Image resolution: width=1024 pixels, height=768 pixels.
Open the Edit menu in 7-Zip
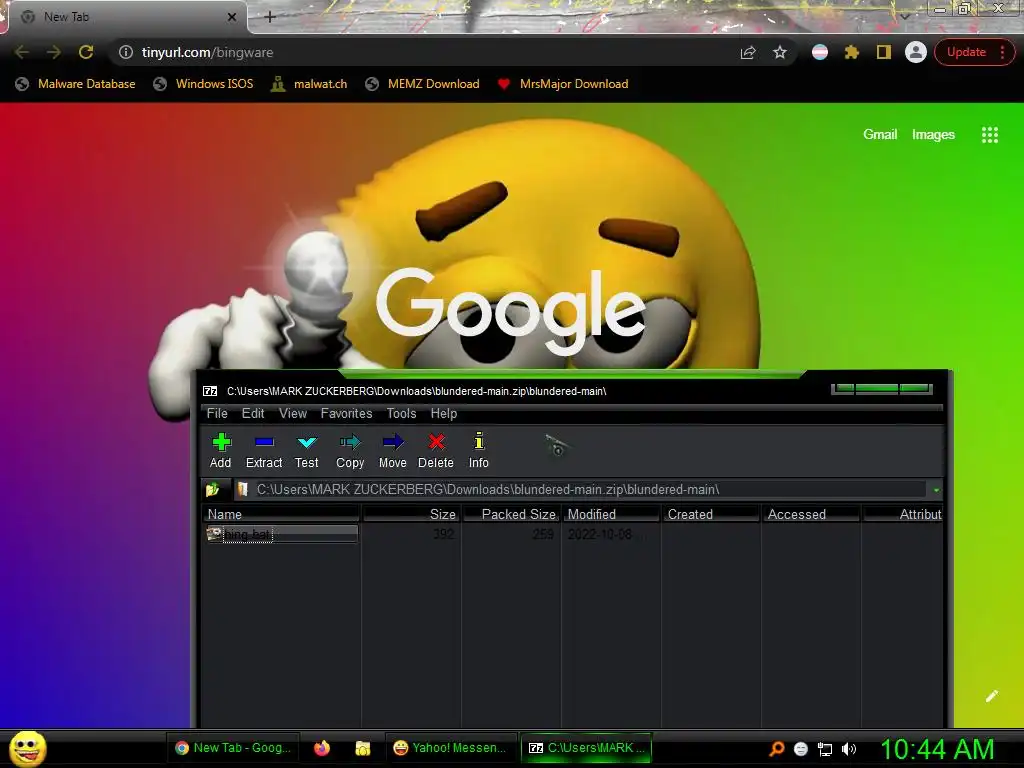[x=253, y=413]
